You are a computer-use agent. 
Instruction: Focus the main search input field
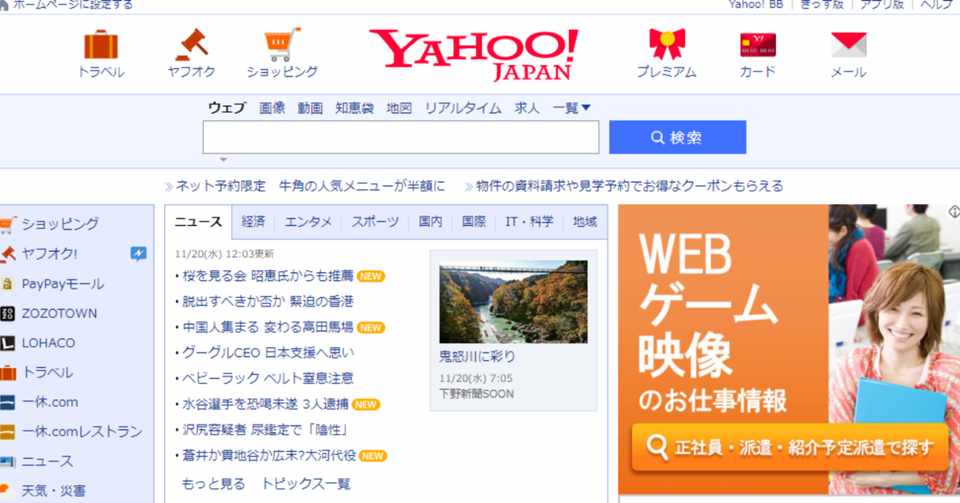(401, 137)
